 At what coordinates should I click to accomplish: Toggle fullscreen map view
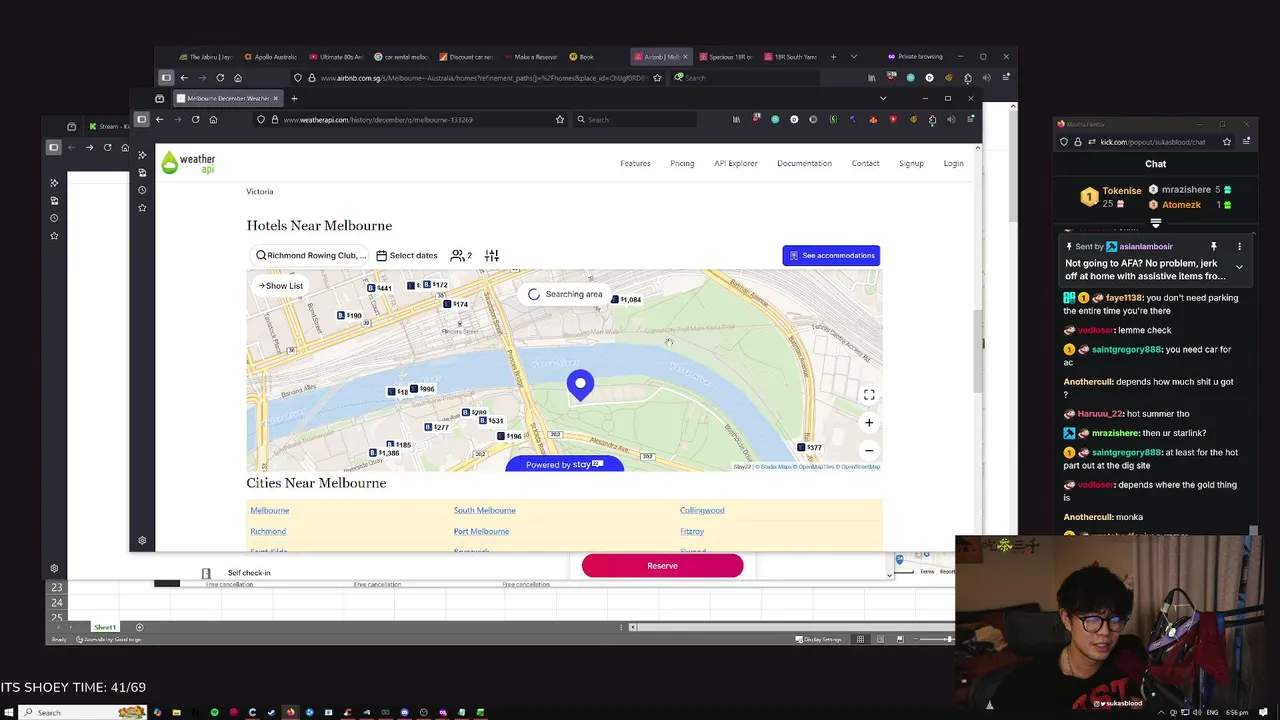(x=869, y=395)
